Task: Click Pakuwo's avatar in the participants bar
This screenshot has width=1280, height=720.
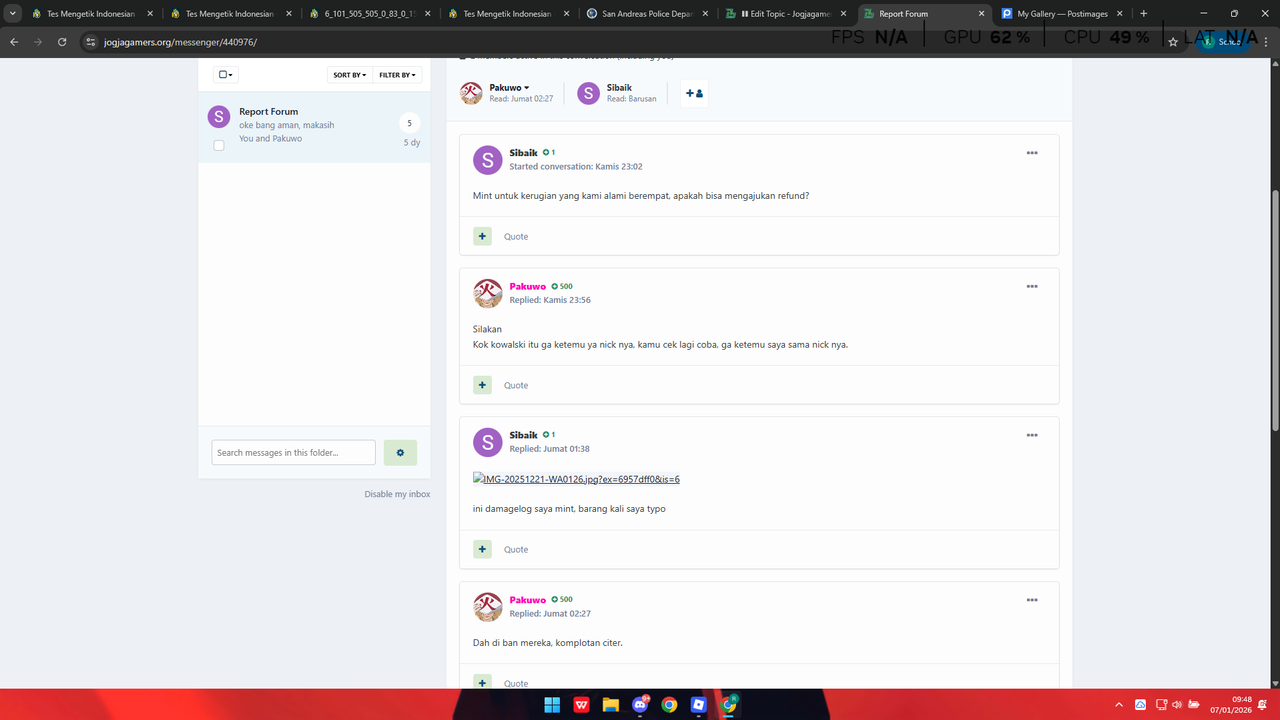Action: click(x=471, y=93)
